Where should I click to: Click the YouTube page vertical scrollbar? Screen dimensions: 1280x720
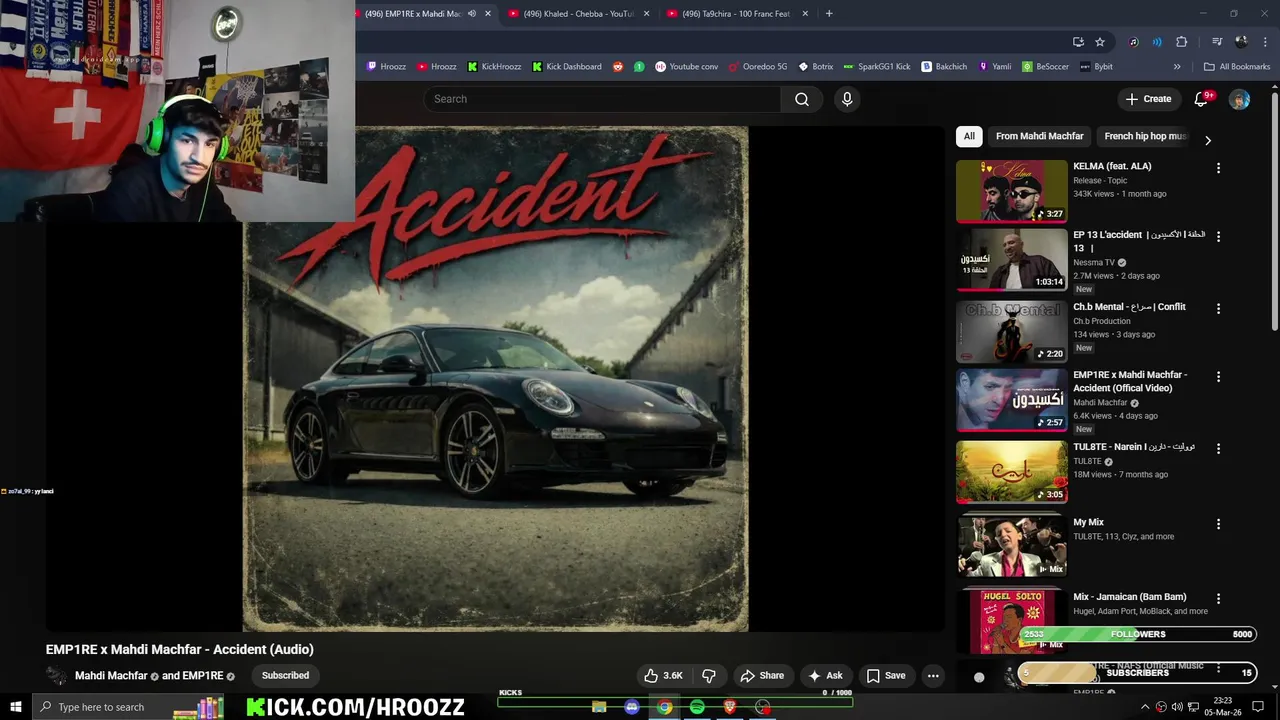click(1274, 210)
